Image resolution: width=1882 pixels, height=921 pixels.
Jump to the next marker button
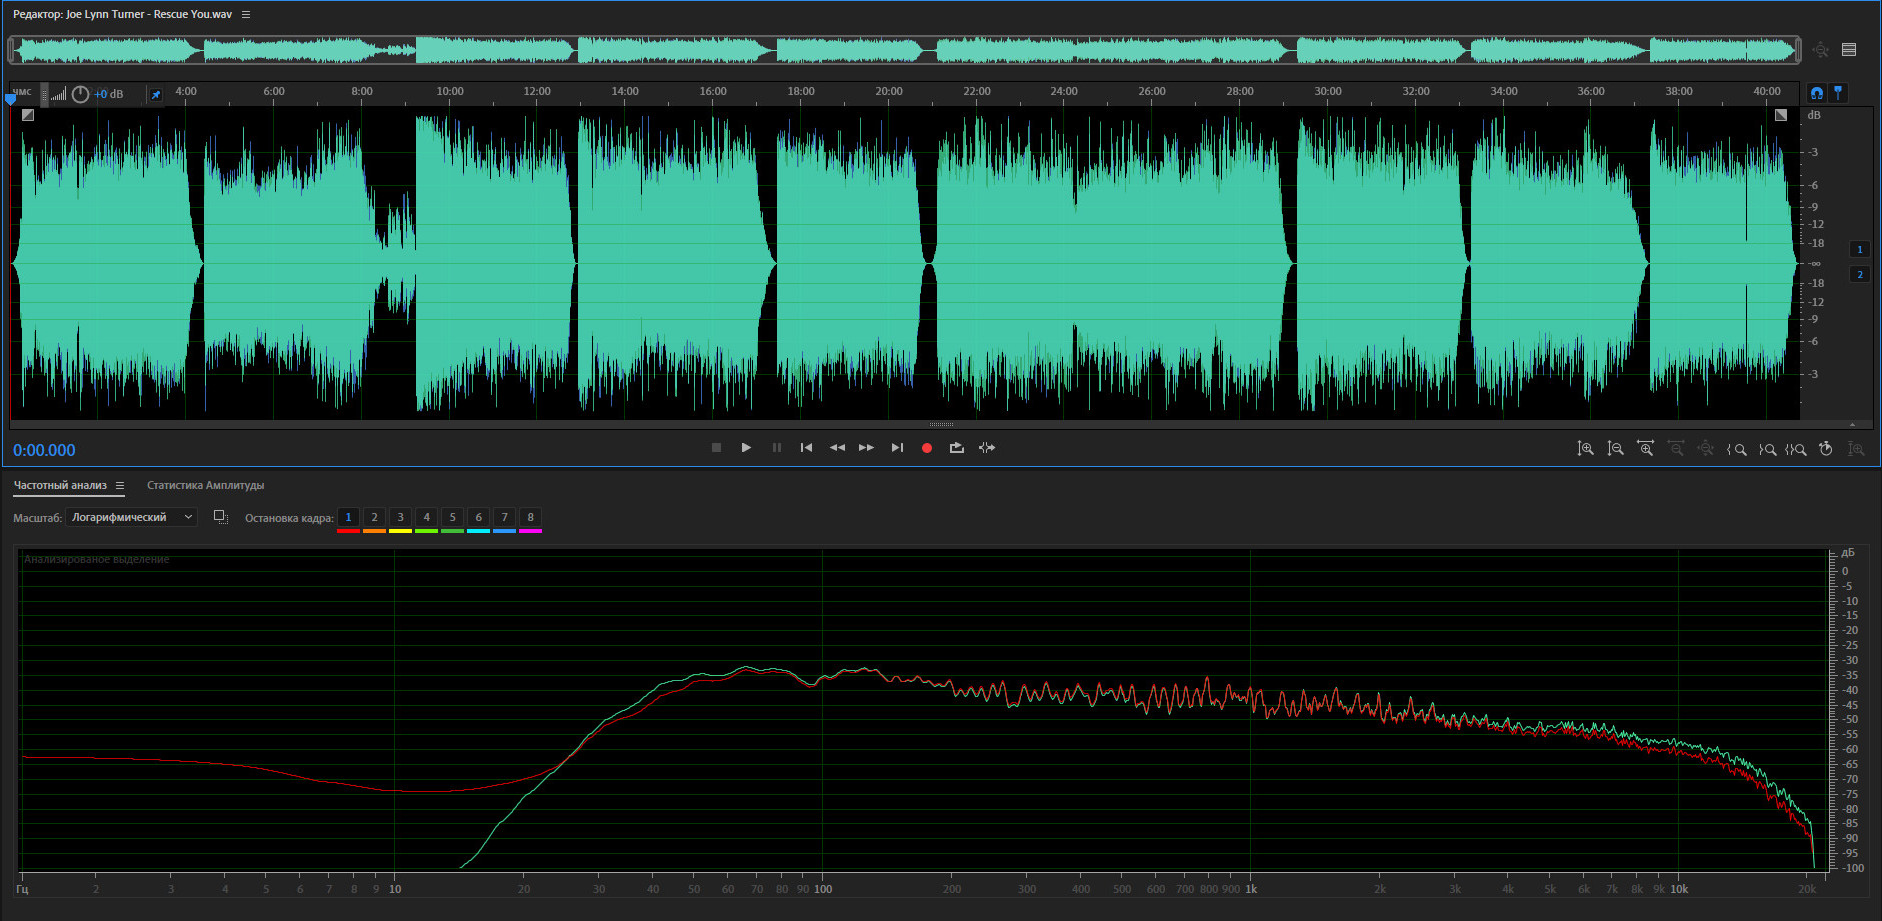pos(897,448)
